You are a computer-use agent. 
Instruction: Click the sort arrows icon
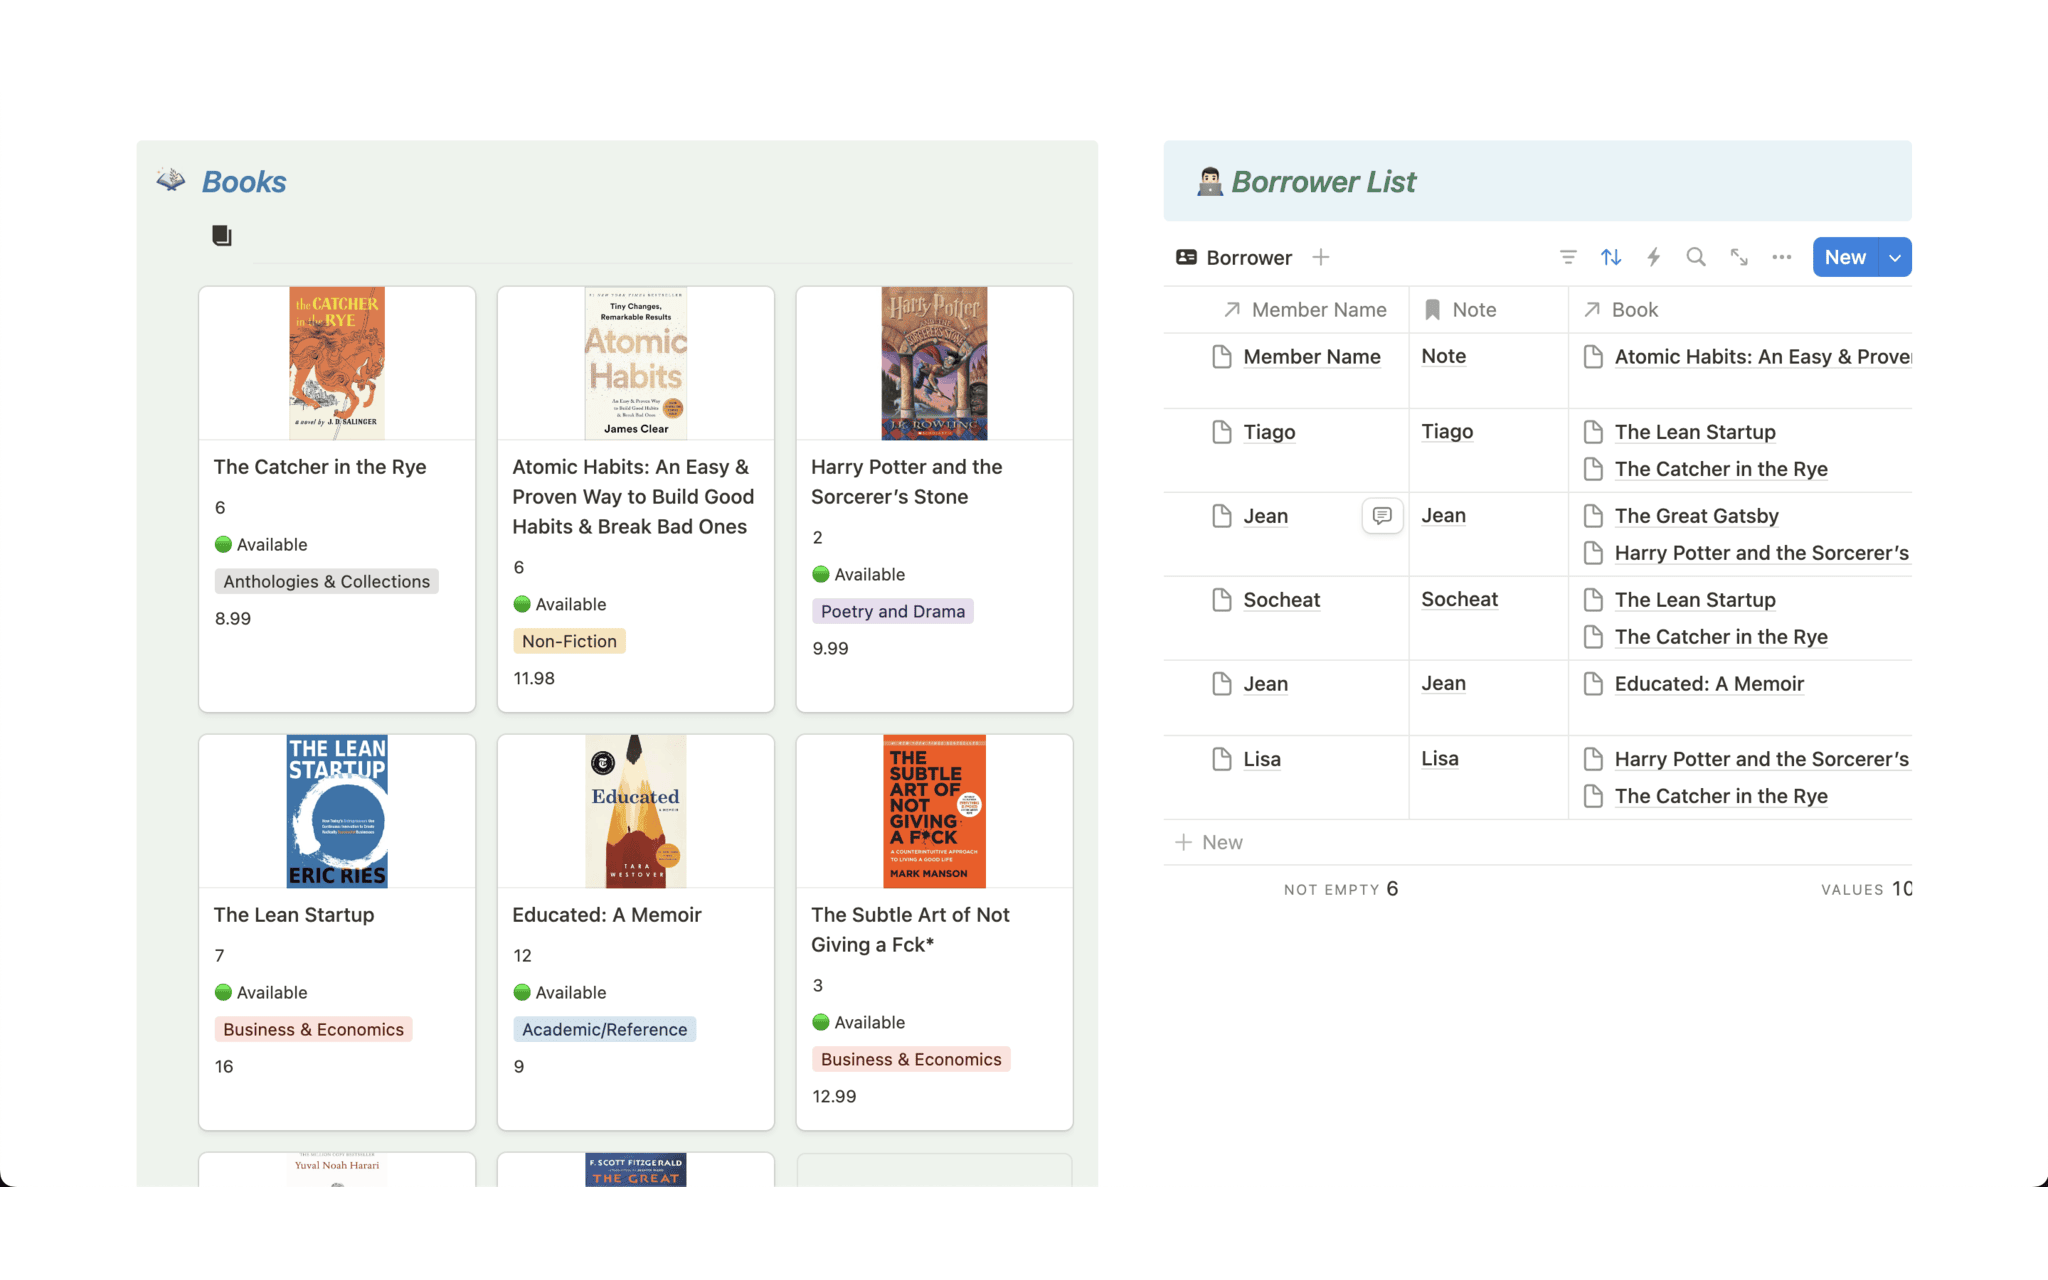(1610, 257)
